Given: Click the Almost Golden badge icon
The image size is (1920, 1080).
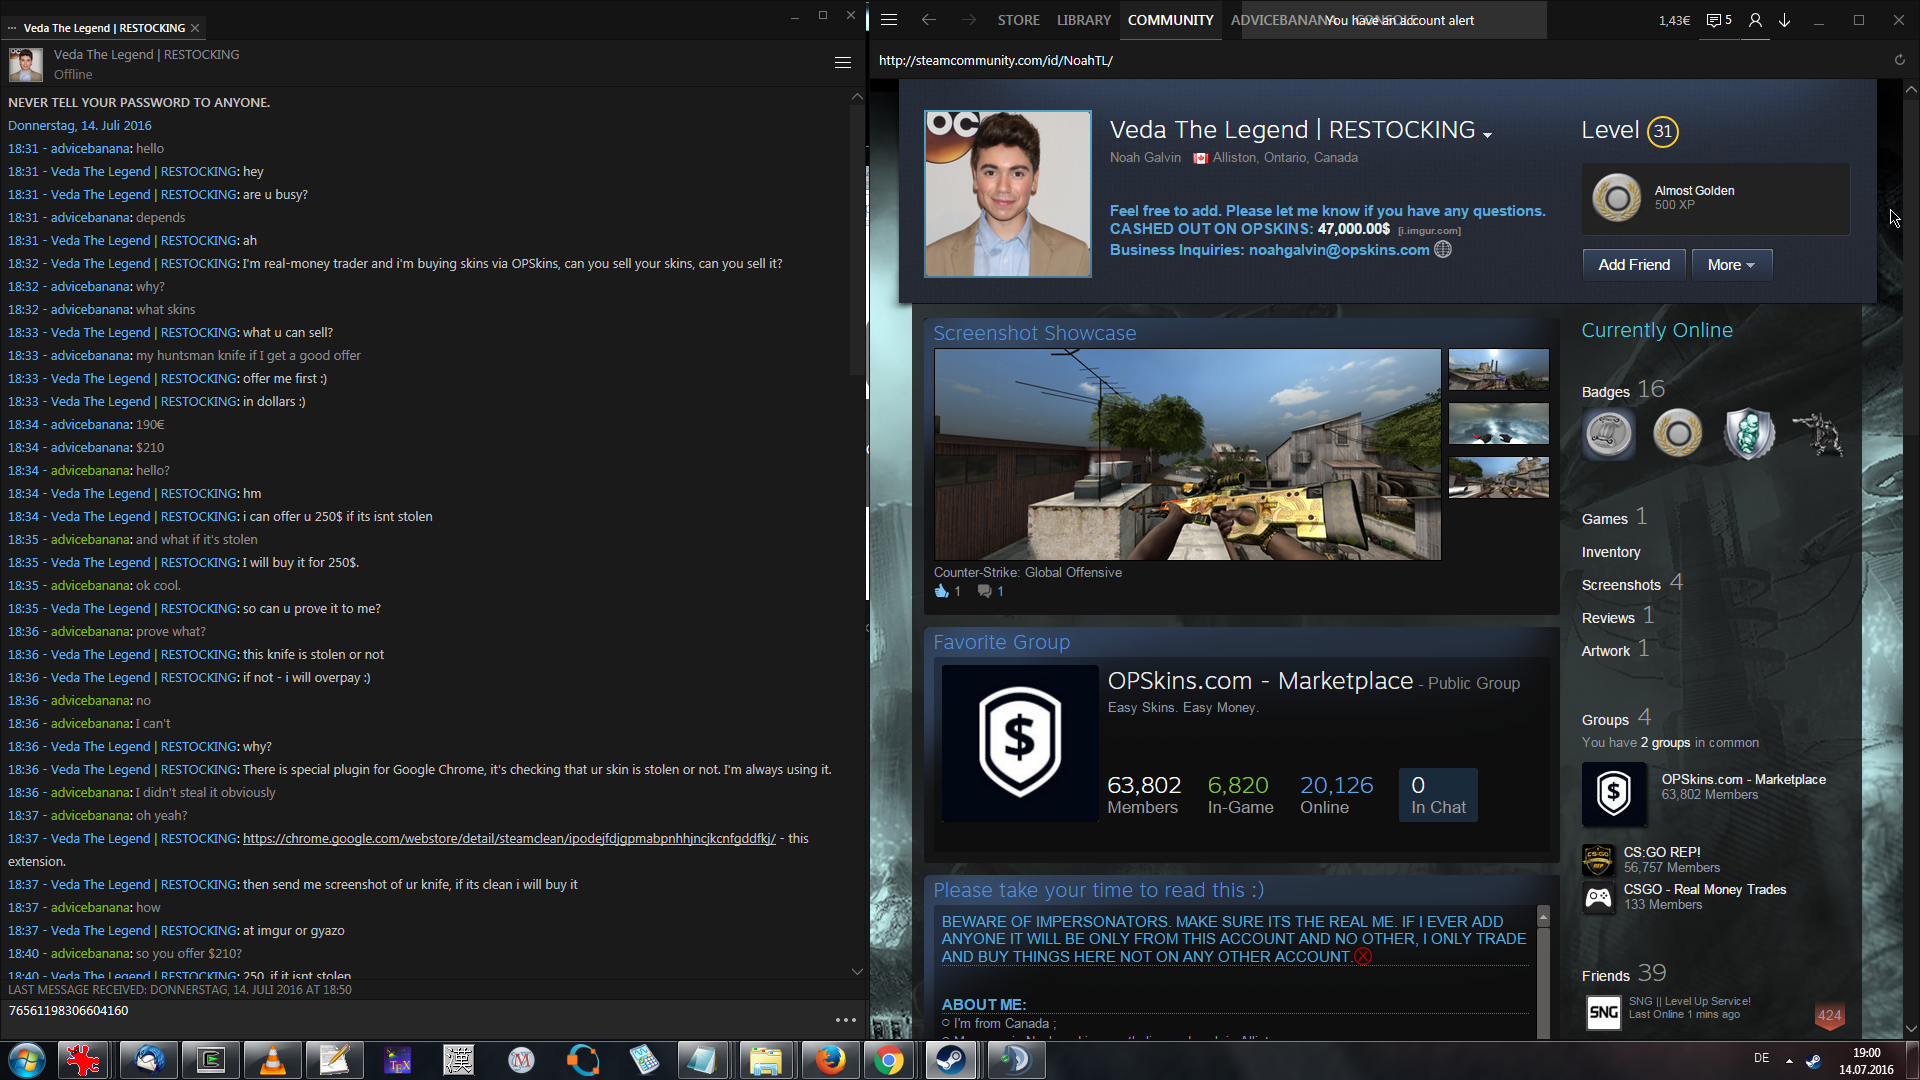Looking at the screenshot, I should point(1616,198).
